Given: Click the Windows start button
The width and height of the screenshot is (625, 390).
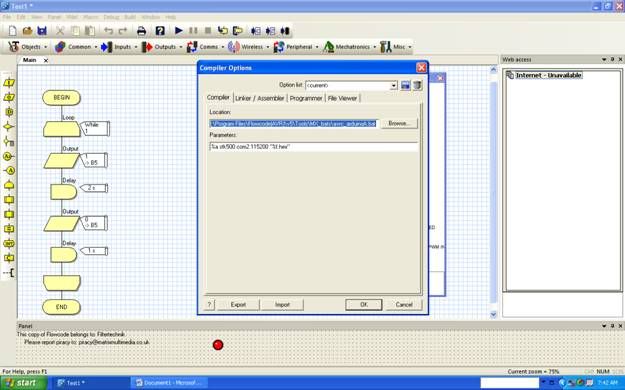Looking at the screenshot, I should point(23,383).
